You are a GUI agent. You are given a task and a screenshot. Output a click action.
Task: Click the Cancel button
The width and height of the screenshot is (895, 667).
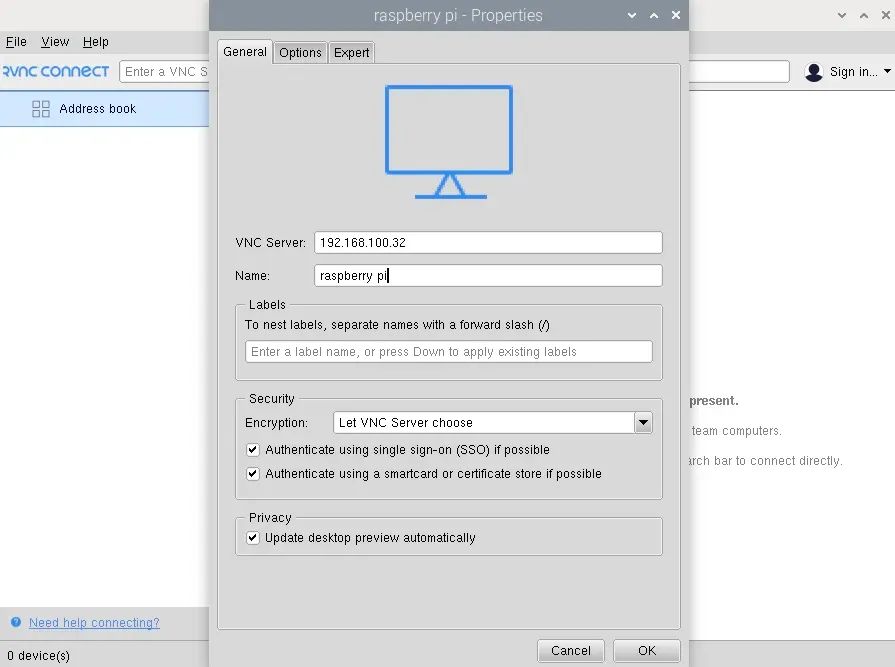(571, 650)
